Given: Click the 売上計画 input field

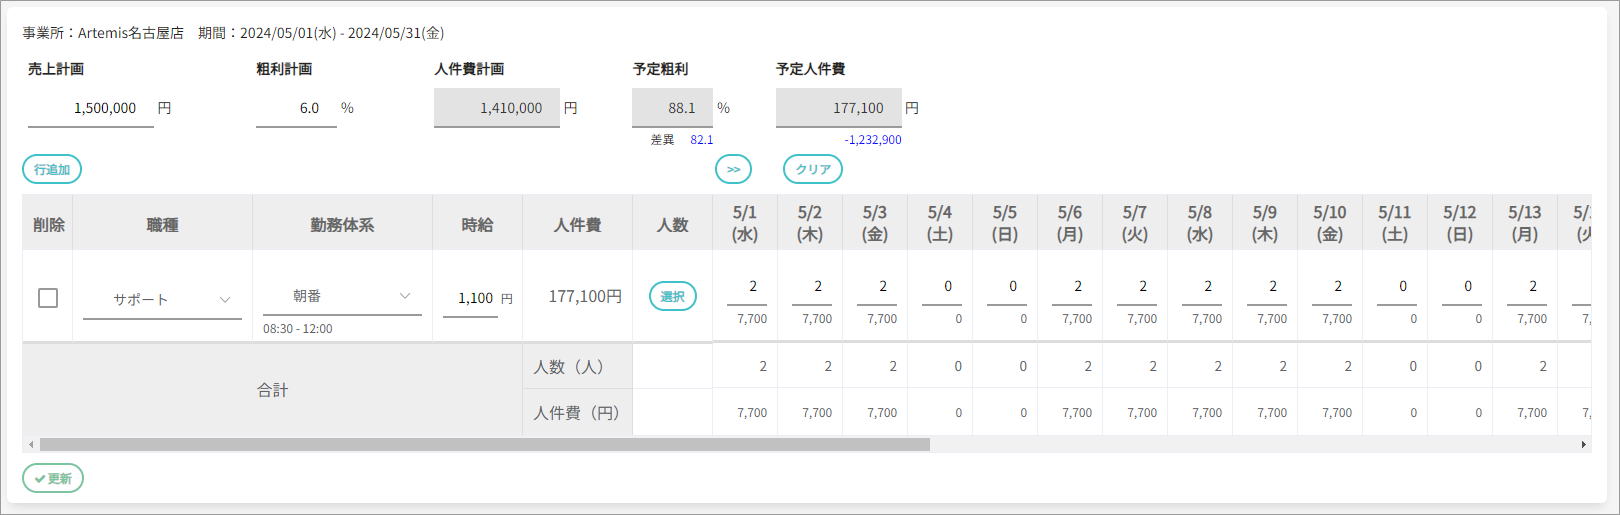Looking at the screenshot, I should tap(91, 108).
